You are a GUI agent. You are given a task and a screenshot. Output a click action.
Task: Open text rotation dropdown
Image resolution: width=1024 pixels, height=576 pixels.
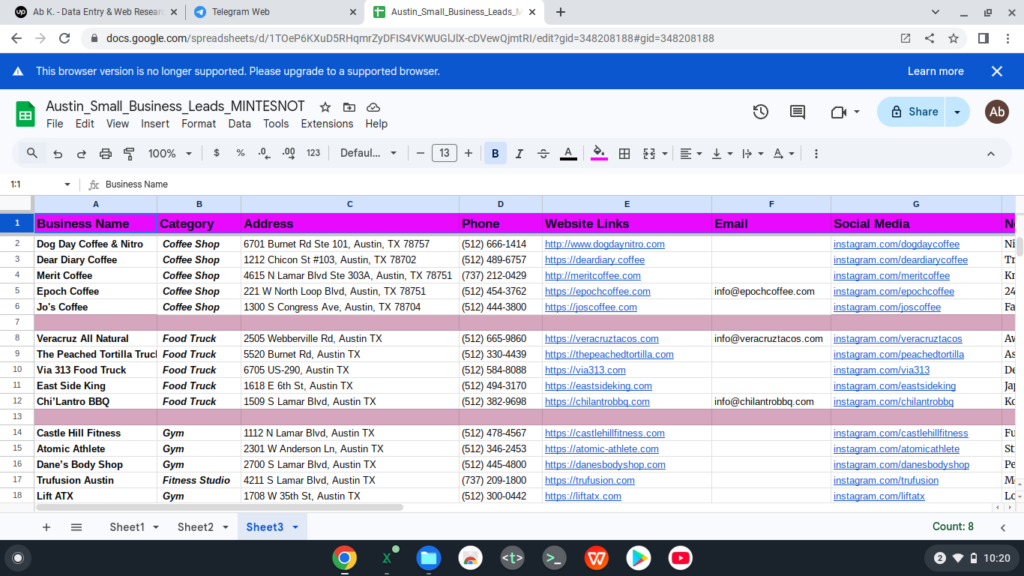click(x=783, y=153)
